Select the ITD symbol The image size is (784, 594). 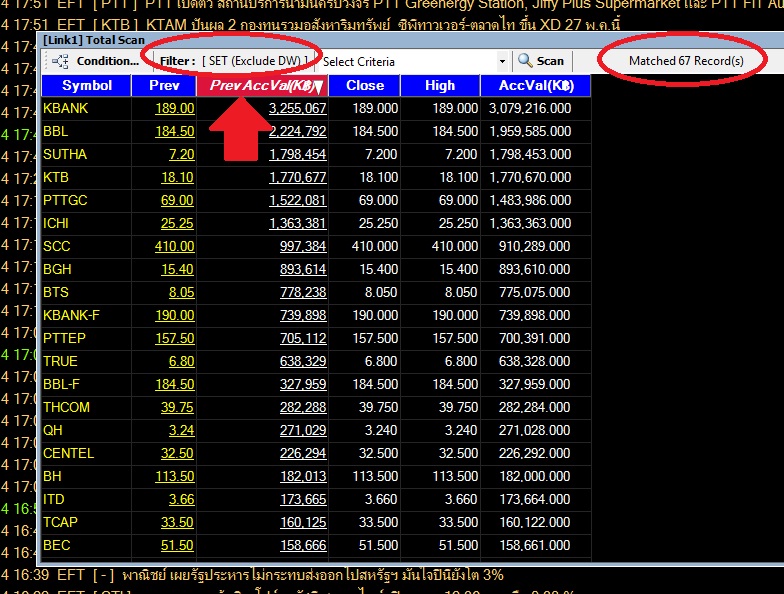(x=54, y=500)
